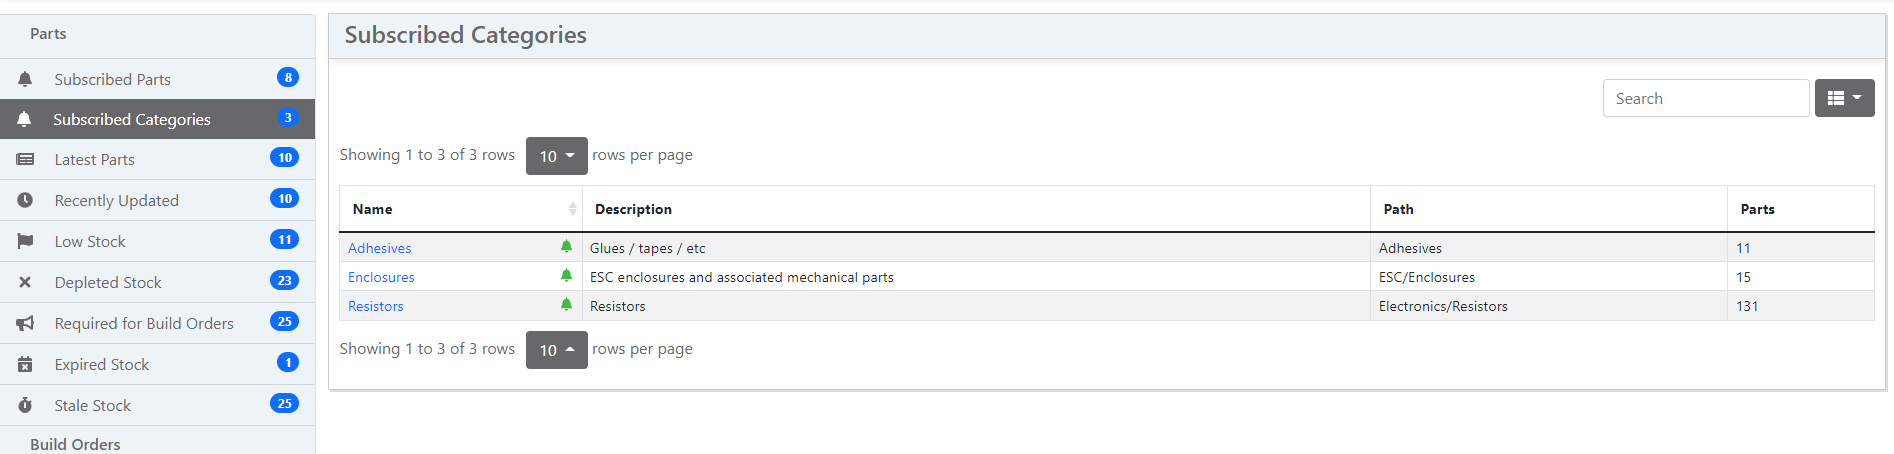This screenshot has width=1894, height=454.
Task: Open the Resistors category link
Action: tap(375, 306)
